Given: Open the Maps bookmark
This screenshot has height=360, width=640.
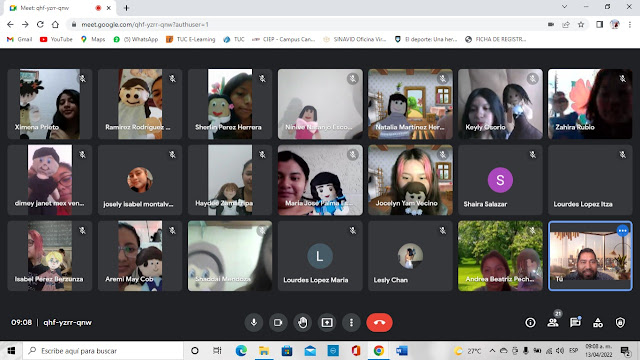Looking at the screenshot, I should (x=93, y=39).
